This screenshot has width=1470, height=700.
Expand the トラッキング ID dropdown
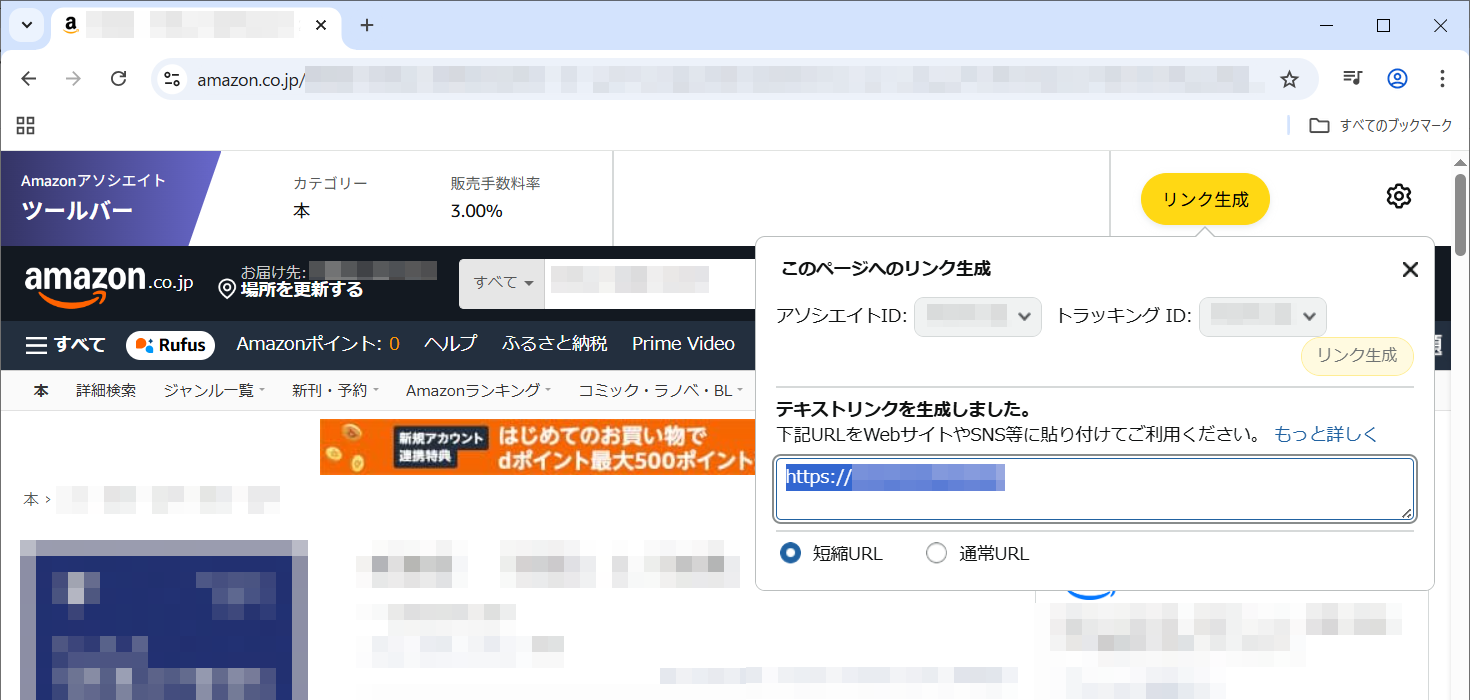pos(1262,316)
